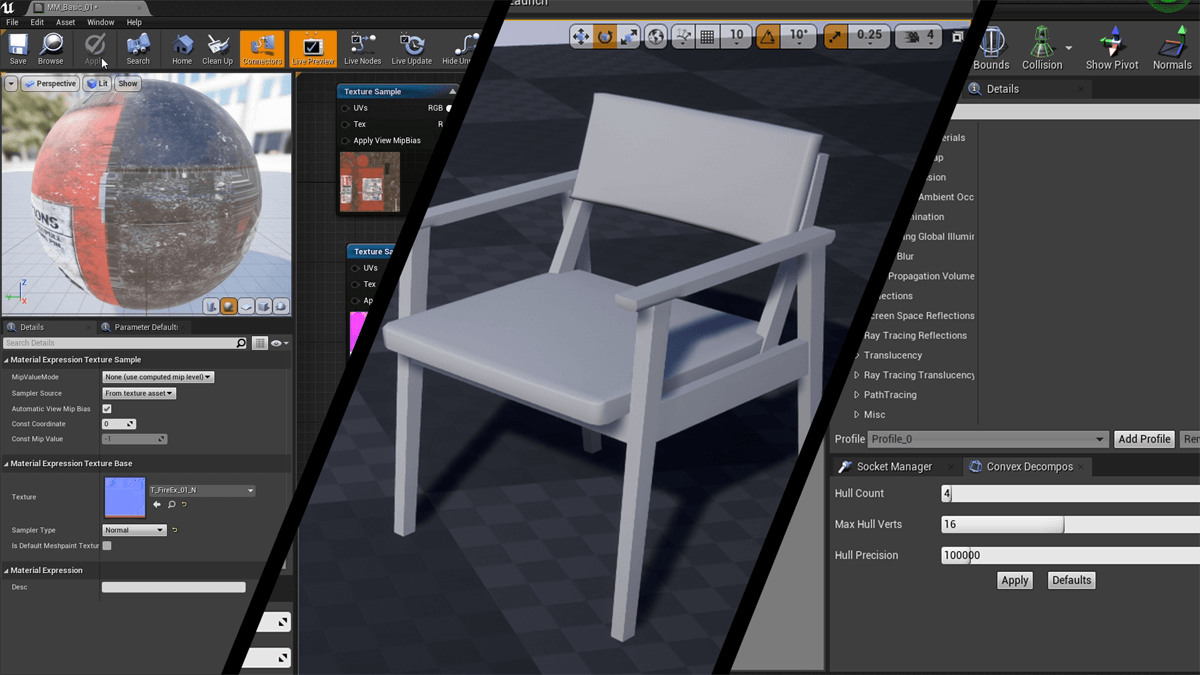Click the Search icon in the toolbar

[x=138, y=46]
